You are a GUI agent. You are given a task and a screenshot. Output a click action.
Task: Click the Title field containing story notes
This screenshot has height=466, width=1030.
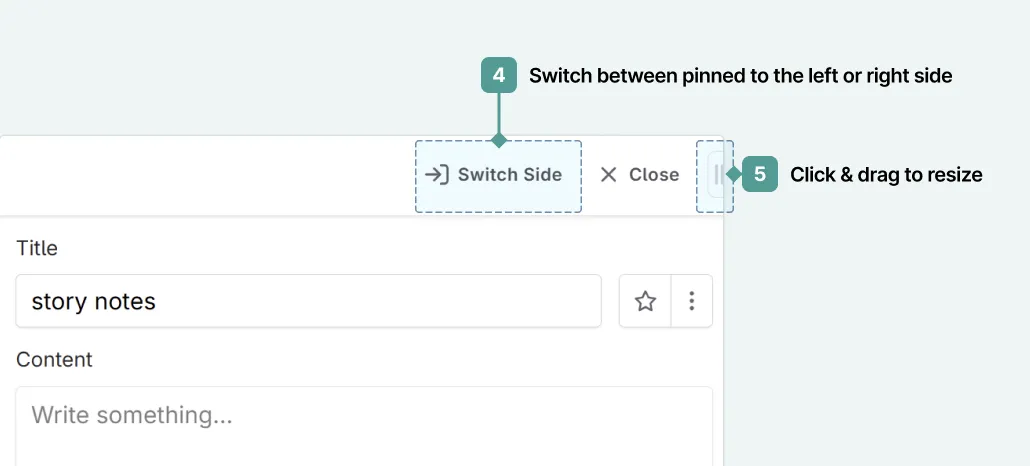click(308, 301)
